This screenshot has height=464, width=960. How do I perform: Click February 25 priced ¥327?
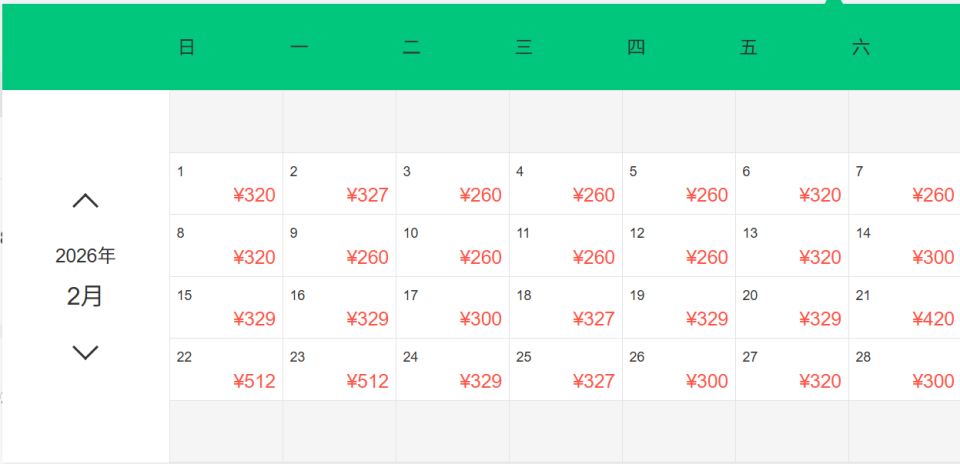tap(565, 370)
